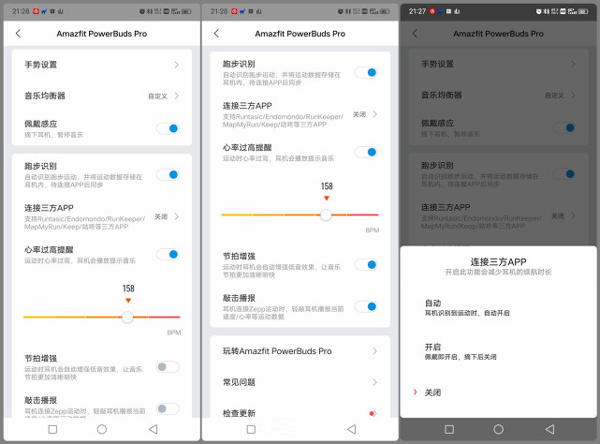Tap orange heart-rate marker triangle, middle phone

326,198
